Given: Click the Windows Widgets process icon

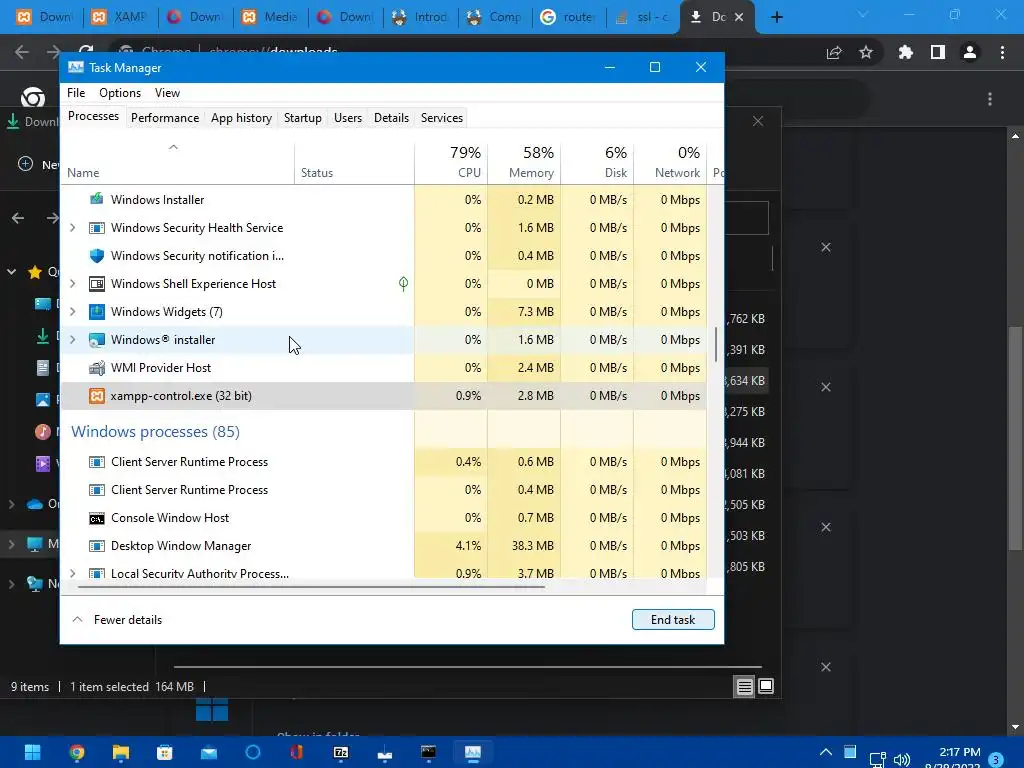Looking at the screenshot, I should 97,312.
